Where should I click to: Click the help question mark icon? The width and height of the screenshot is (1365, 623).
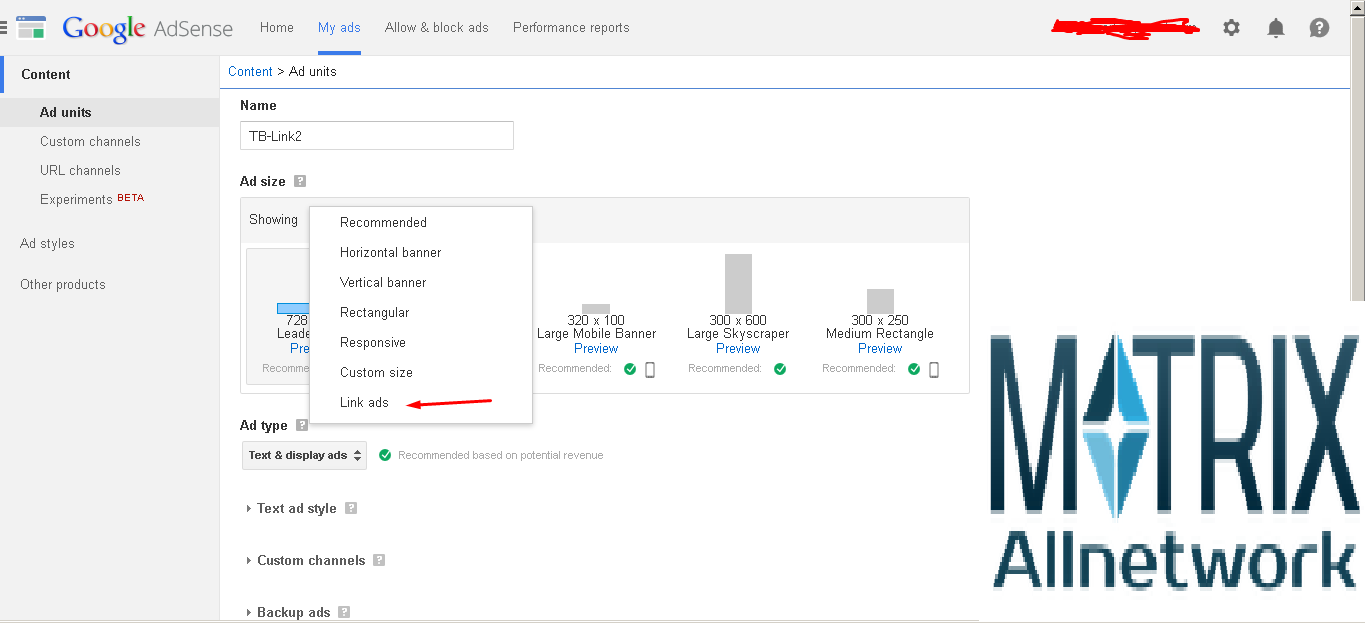tap(1319, 28)
